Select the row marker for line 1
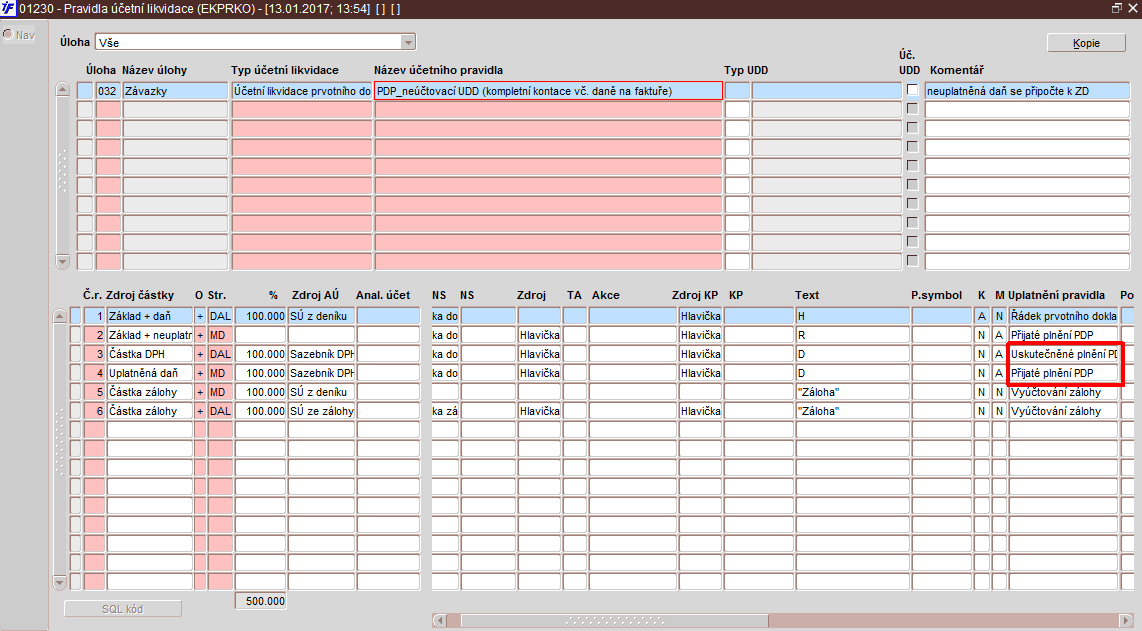 click(x=76, y=316)
